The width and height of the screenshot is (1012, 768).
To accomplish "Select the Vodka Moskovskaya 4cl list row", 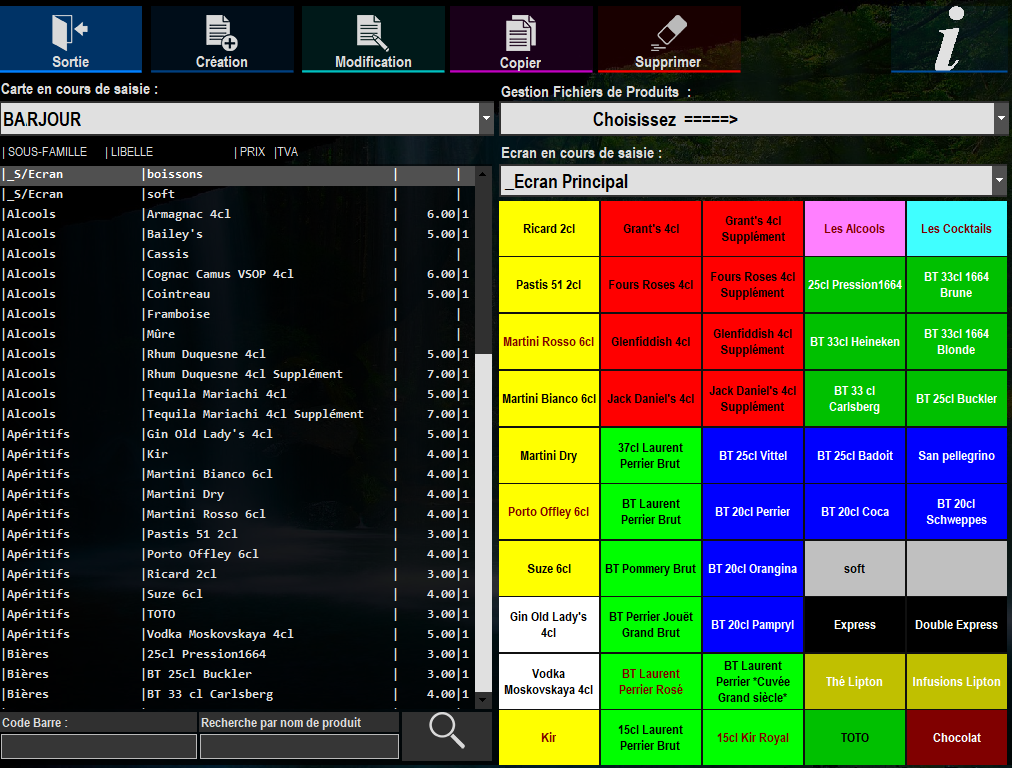I will [219, 634].
